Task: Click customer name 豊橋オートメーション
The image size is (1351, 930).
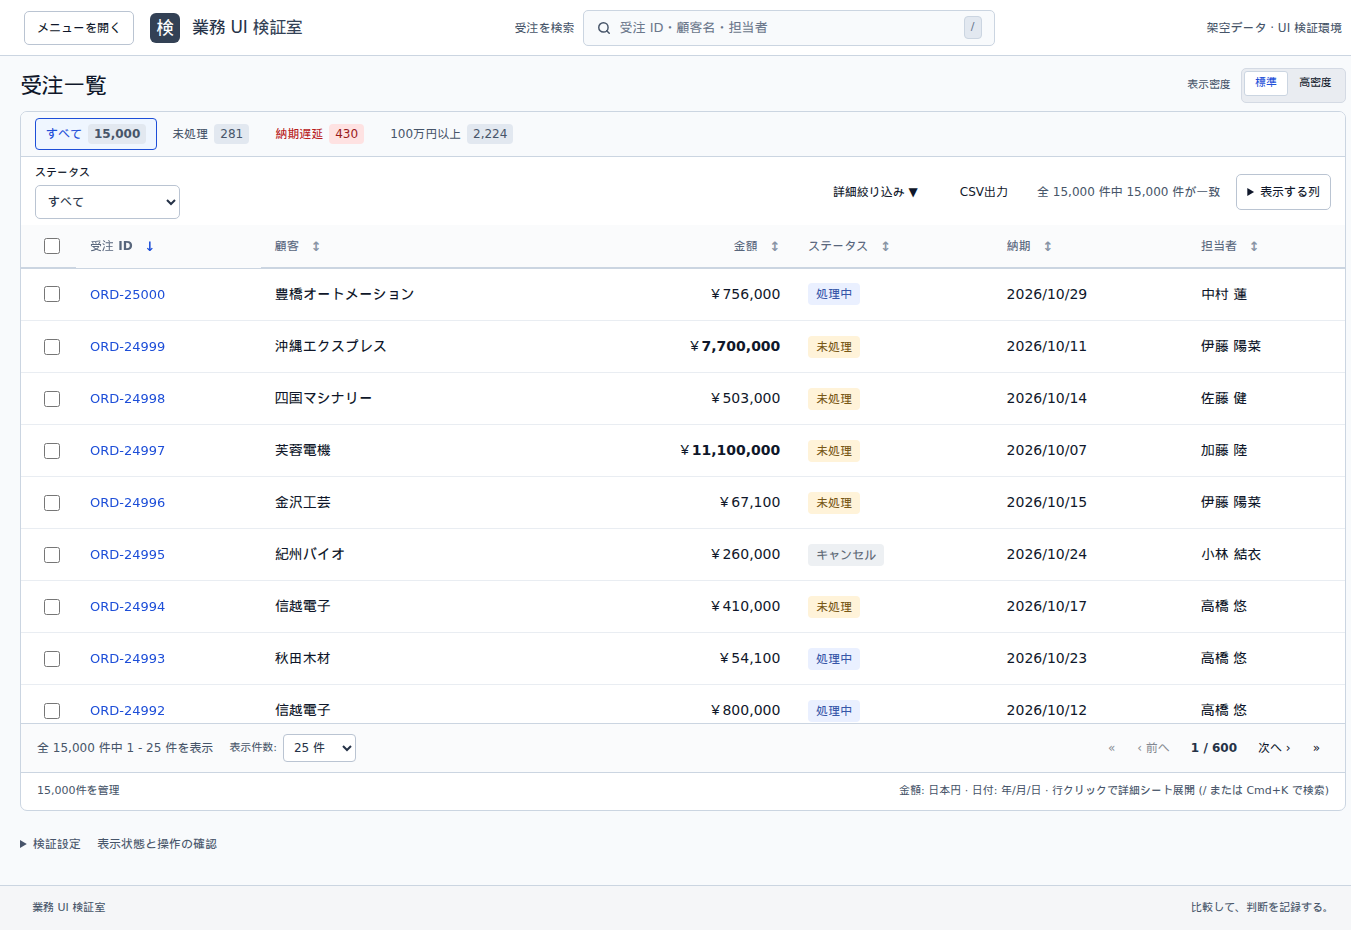Action: [x=345, y=294]
